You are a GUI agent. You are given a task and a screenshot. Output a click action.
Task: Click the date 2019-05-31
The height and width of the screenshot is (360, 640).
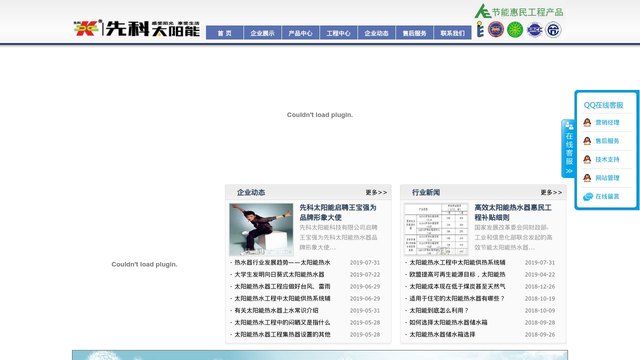[x=365, y=310]
